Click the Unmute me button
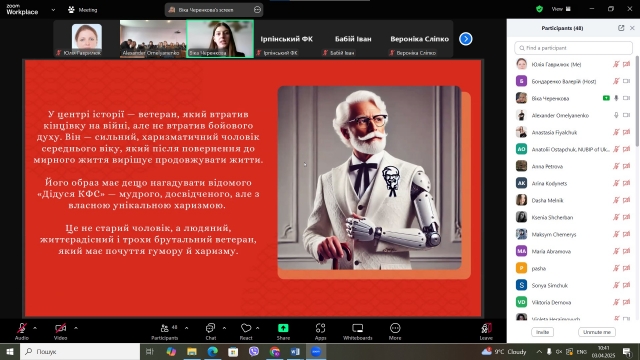The image size is (640, 360). (x=597, y=332)
